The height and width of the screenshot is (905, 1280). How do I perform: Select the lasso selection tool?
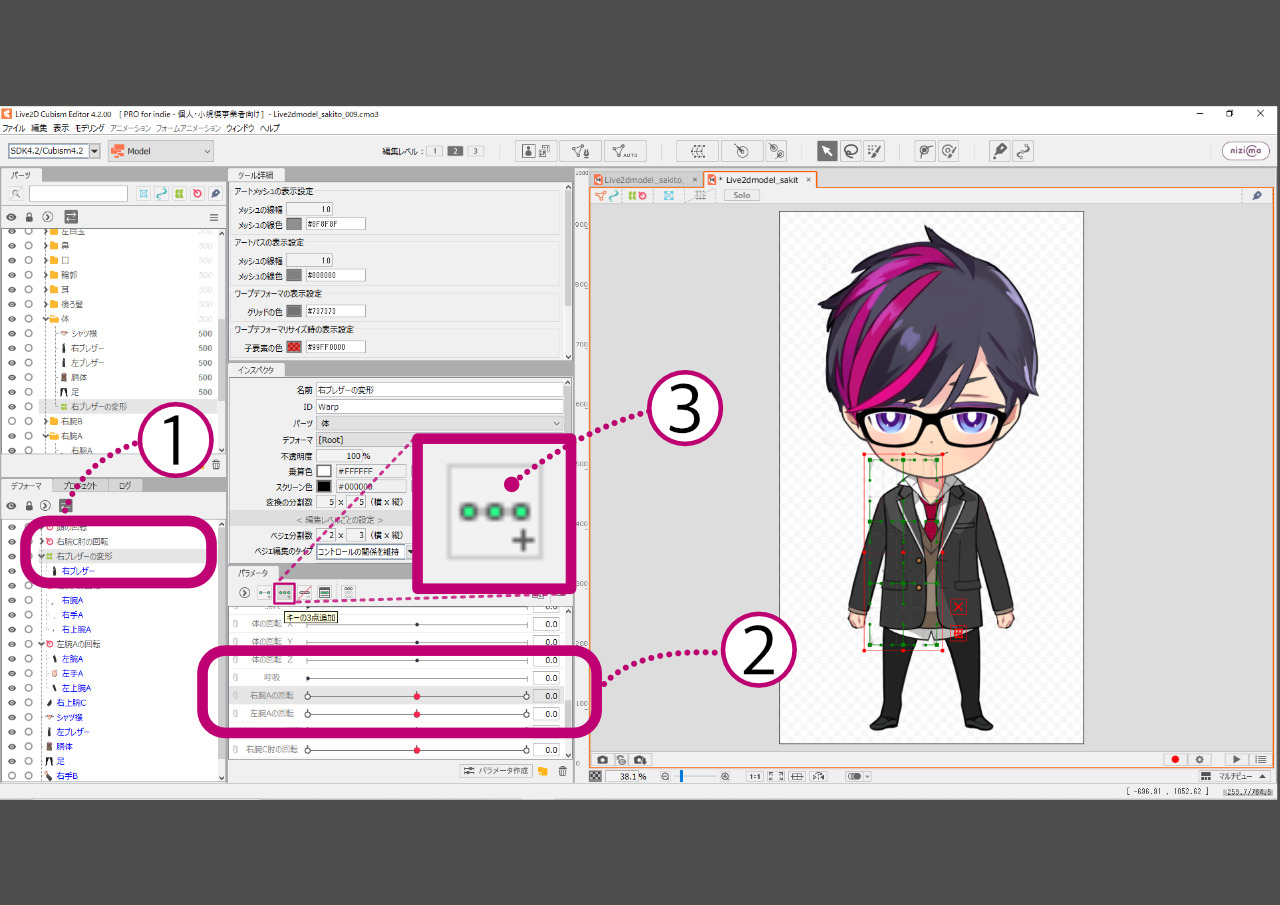pos(851,151)
